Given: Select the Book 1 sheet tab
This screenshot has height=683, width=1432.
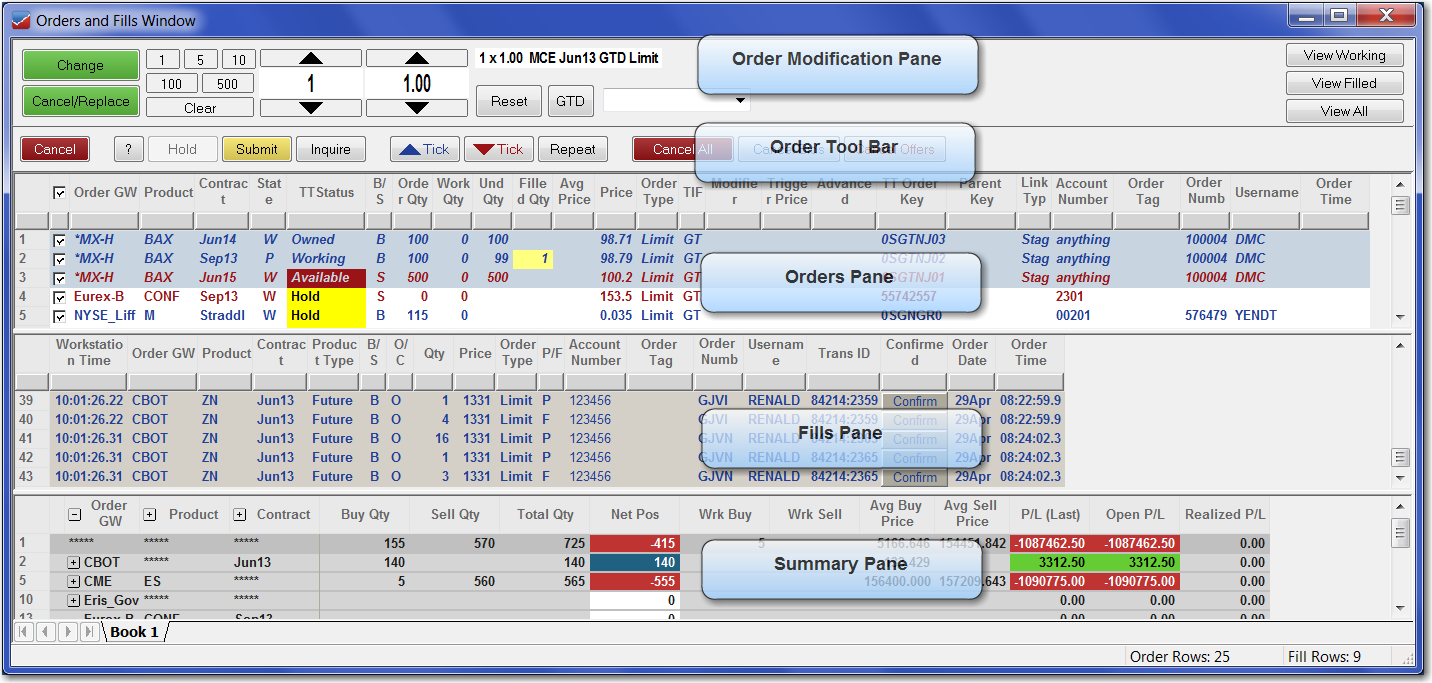Looking at the screenshot, I should (134, 632).
